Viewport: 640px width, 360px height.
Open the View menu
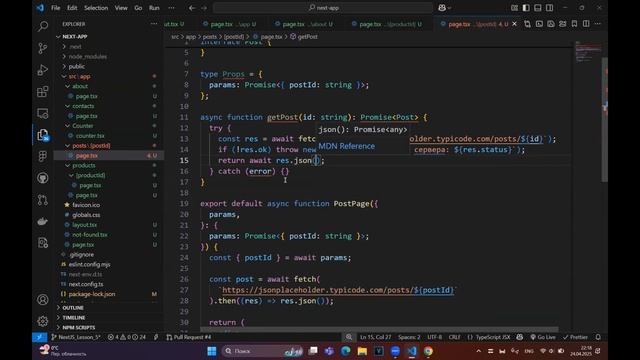click(121, 8)
